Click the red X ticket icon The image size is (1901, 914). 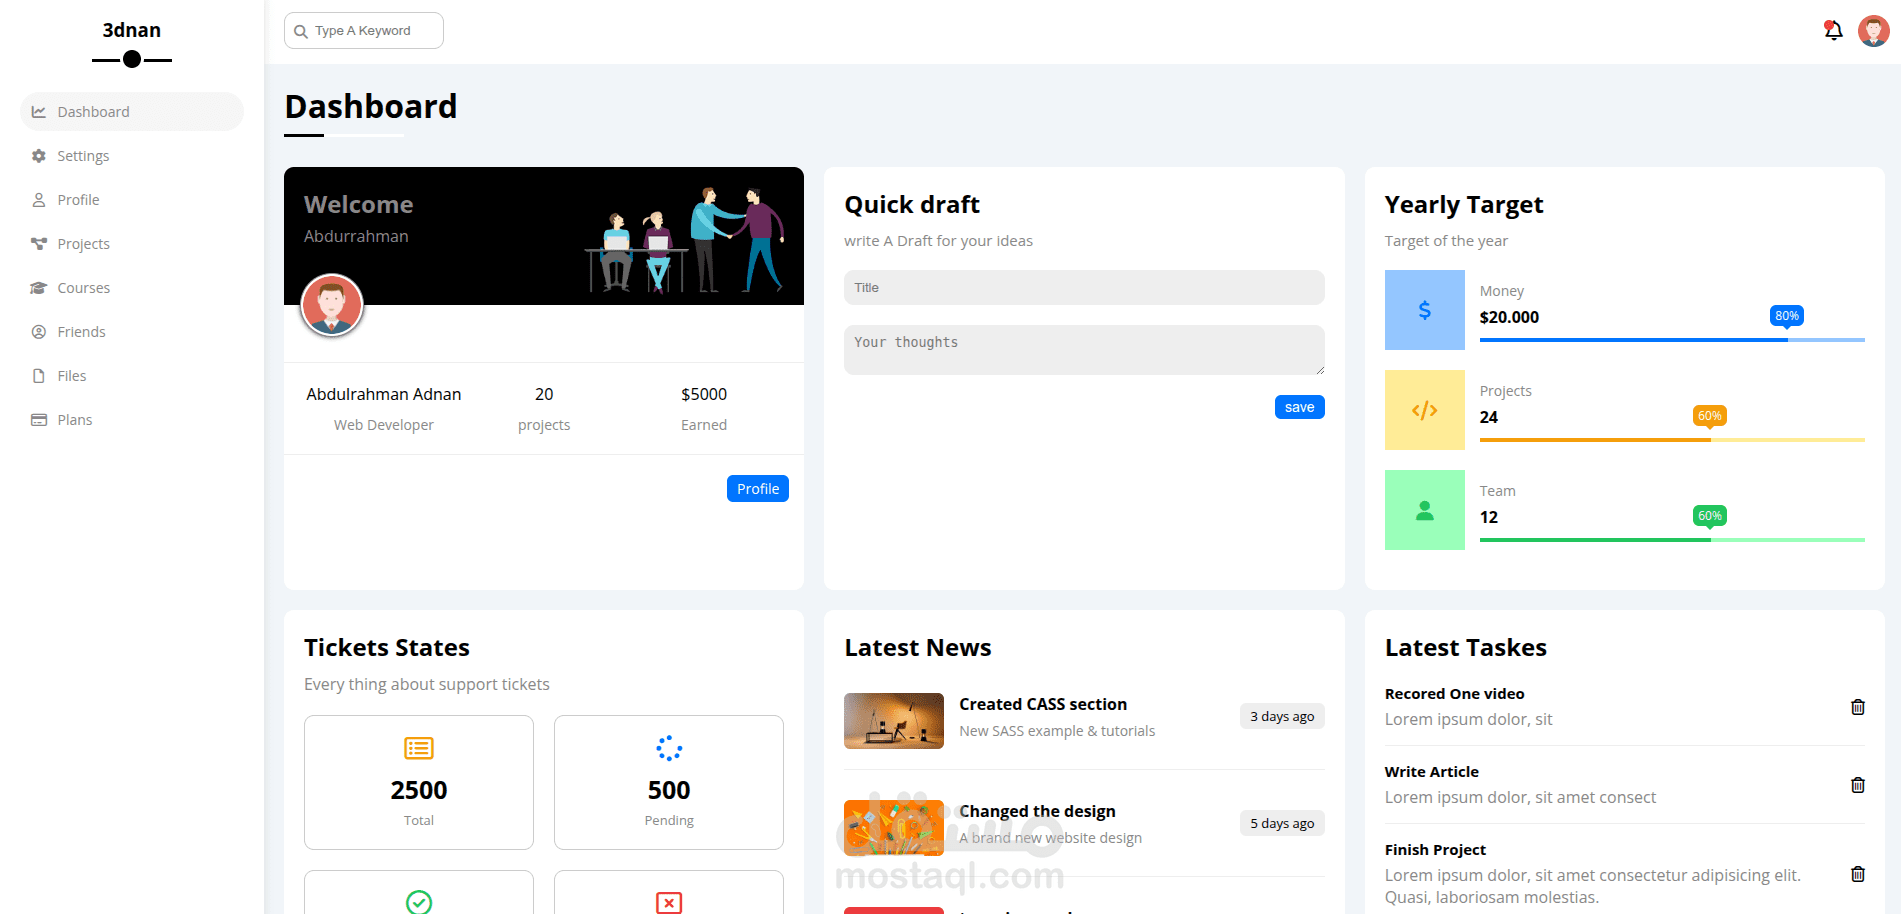669,902
